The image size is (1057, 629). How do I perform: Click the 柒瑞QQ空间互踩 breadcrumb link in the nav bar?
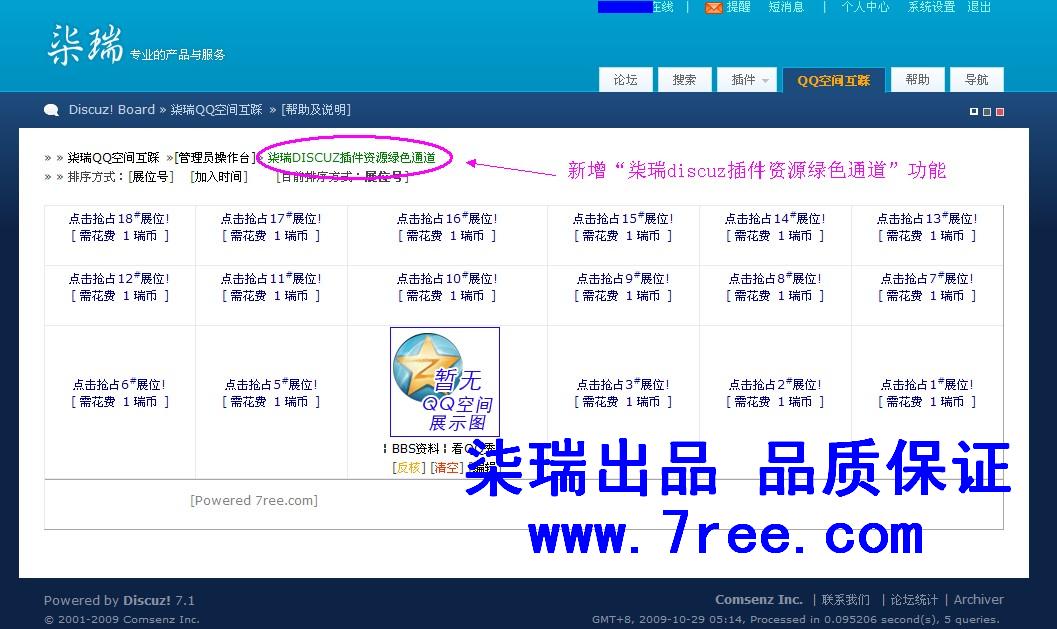coord(216,110)
